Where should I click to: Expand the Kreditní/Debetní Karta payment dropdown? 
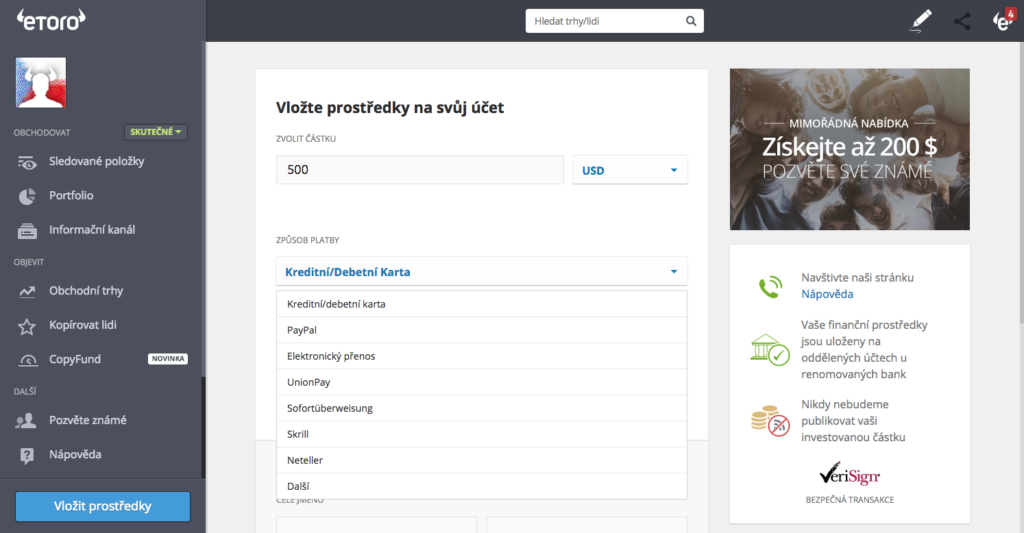click(x=481, y=271)
